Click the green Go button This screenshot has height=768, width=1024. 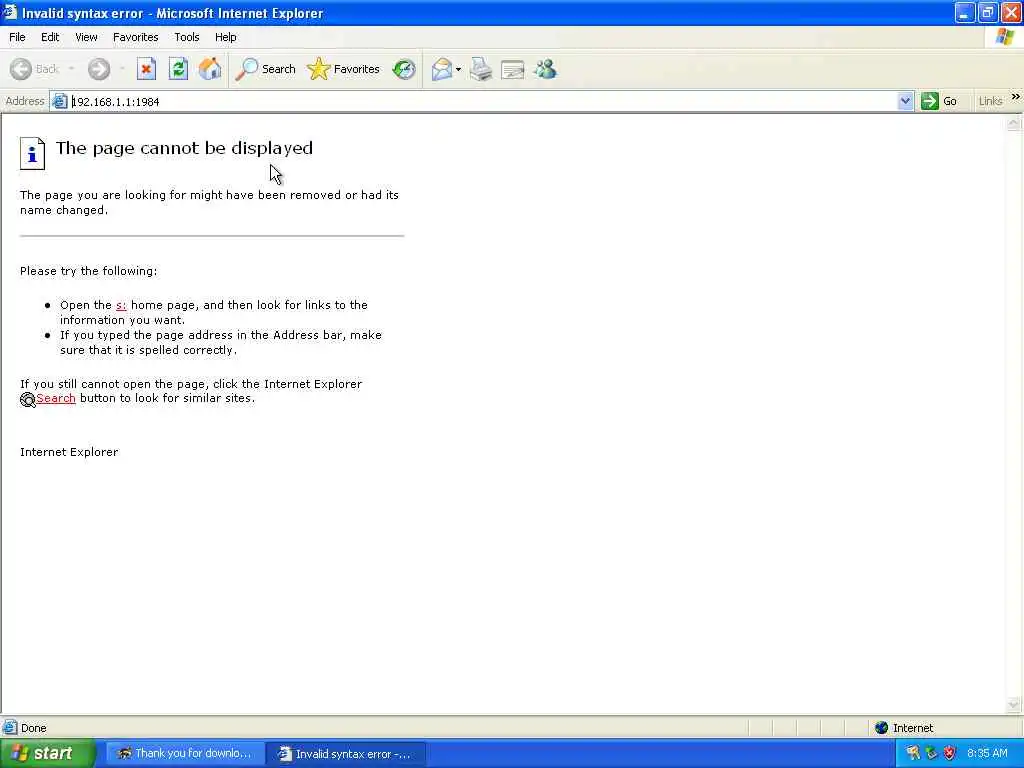939,101
